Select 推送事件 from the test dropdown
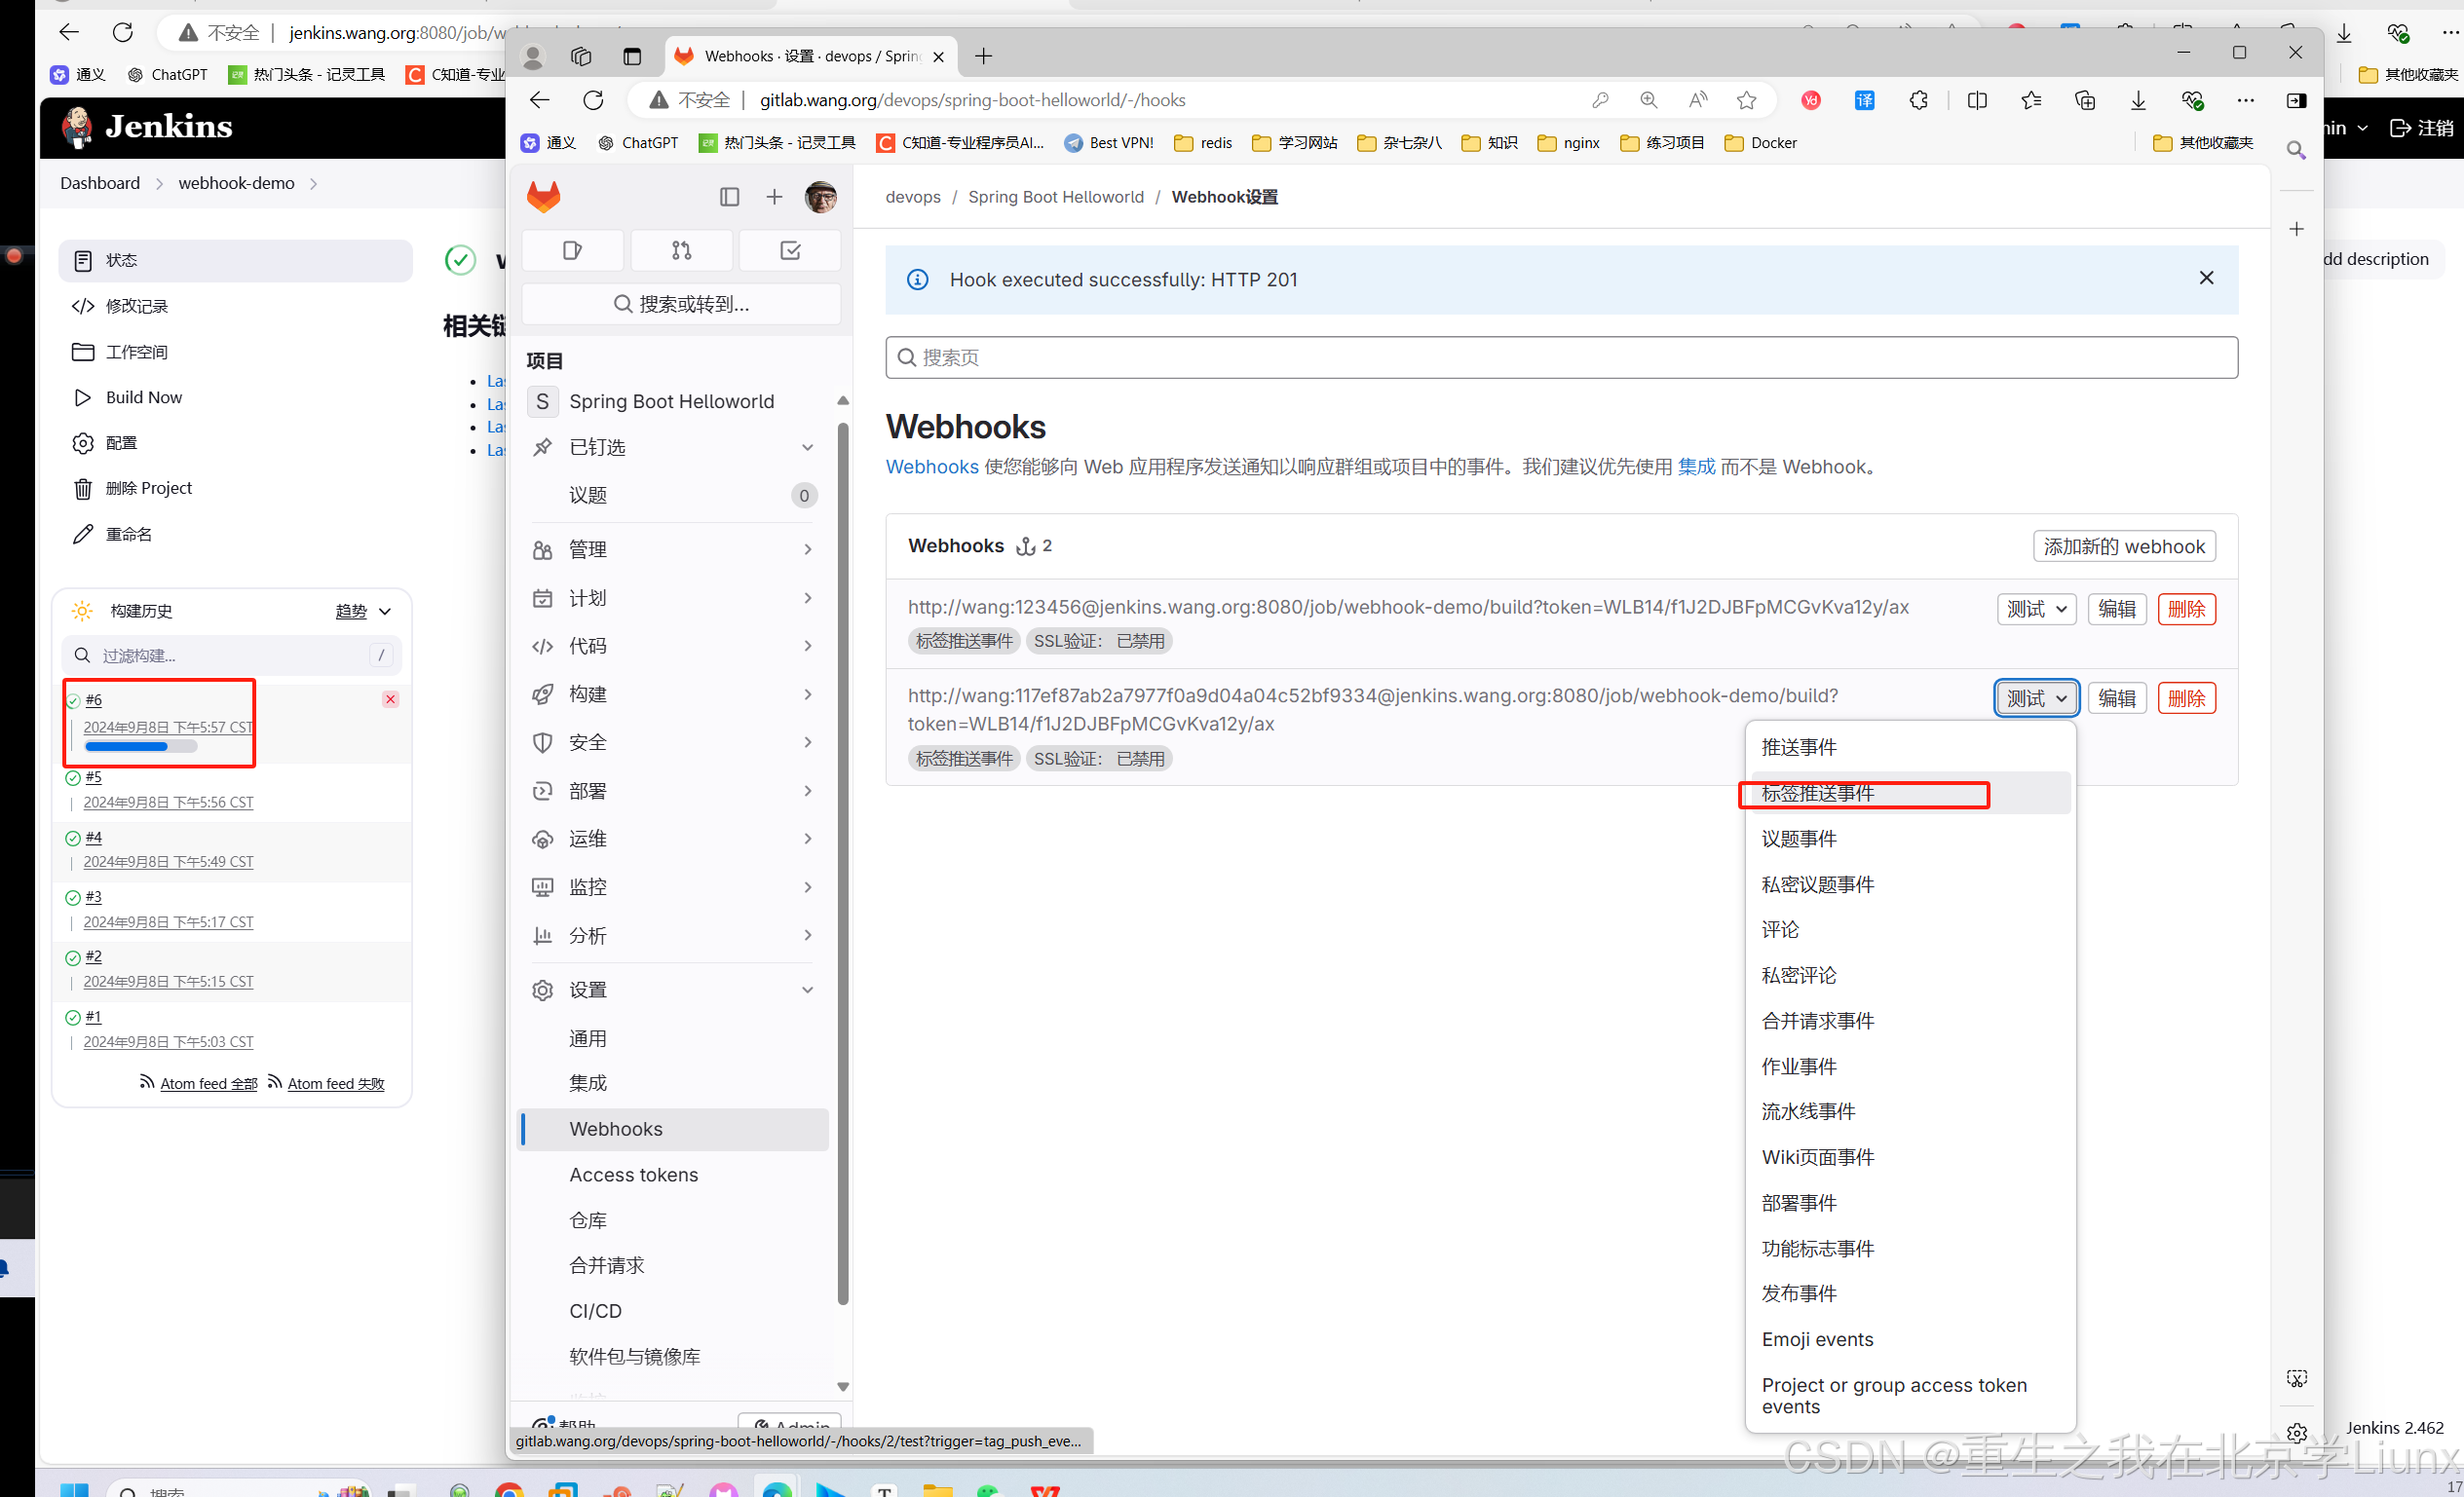Viewport: 2464px width, 1497px height. [1910, 747]
